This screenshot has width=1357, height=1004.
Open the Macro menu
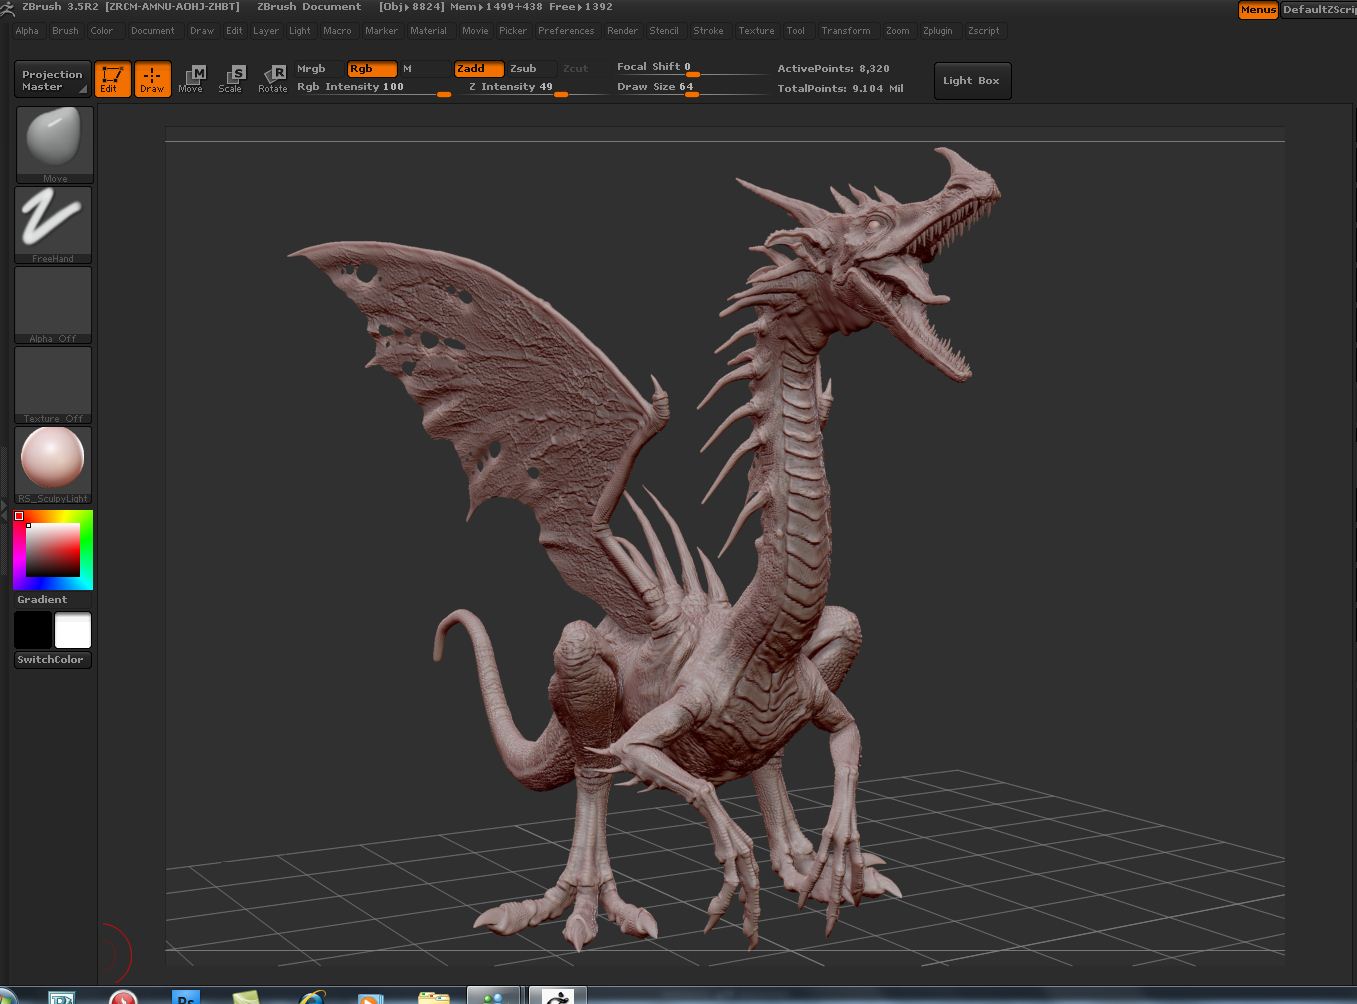337,31
